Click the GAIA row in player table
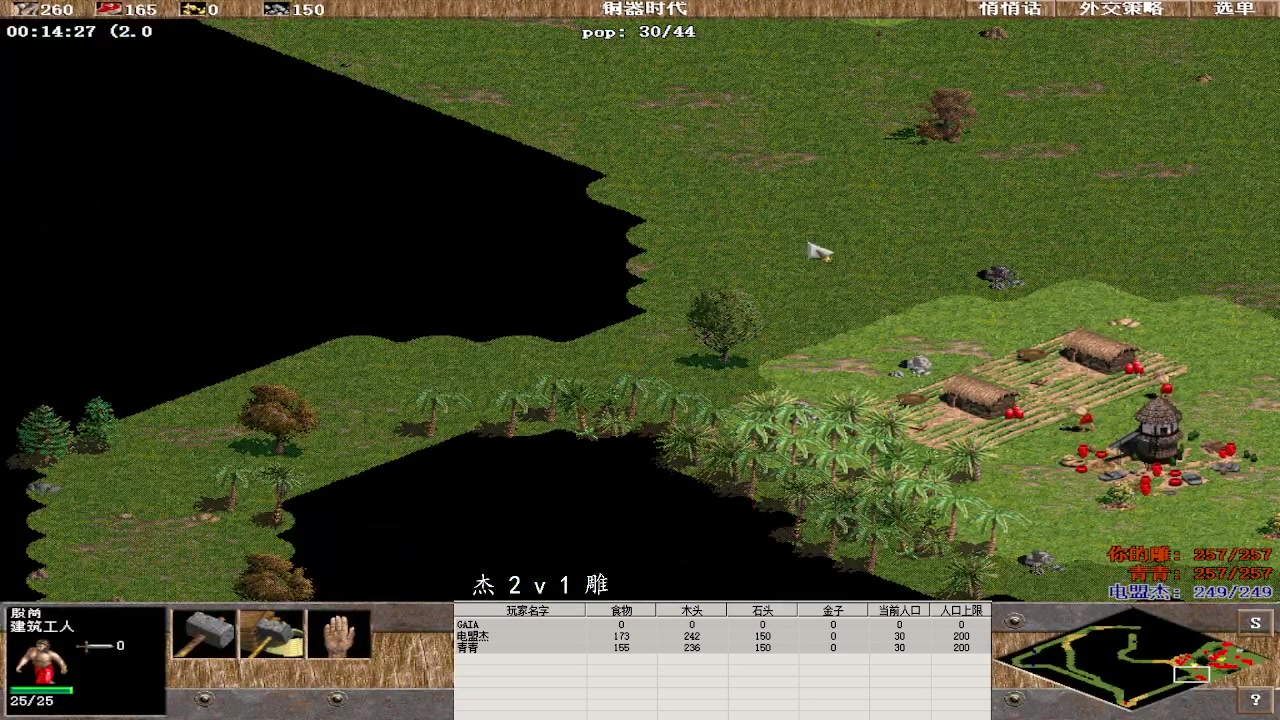The width and height of the screenshot is (1280, 720). pyautogui.click(x=722, y=625)
